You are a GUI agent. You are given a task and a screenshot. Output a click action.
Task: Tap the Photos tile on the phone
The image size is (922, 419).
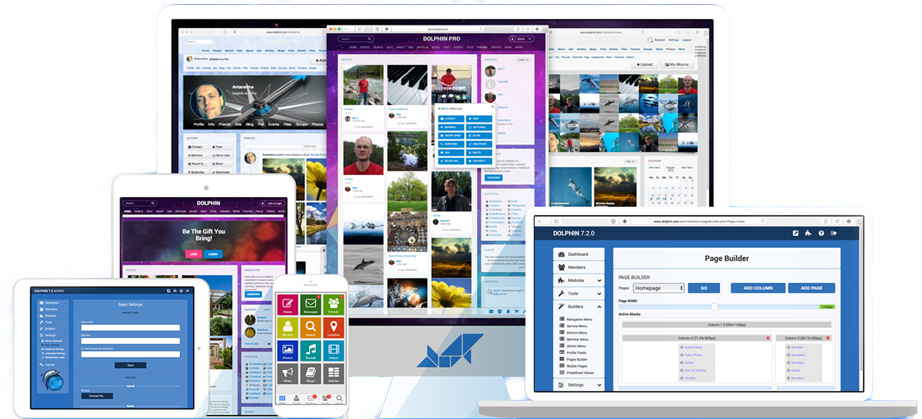click(288, 351)
